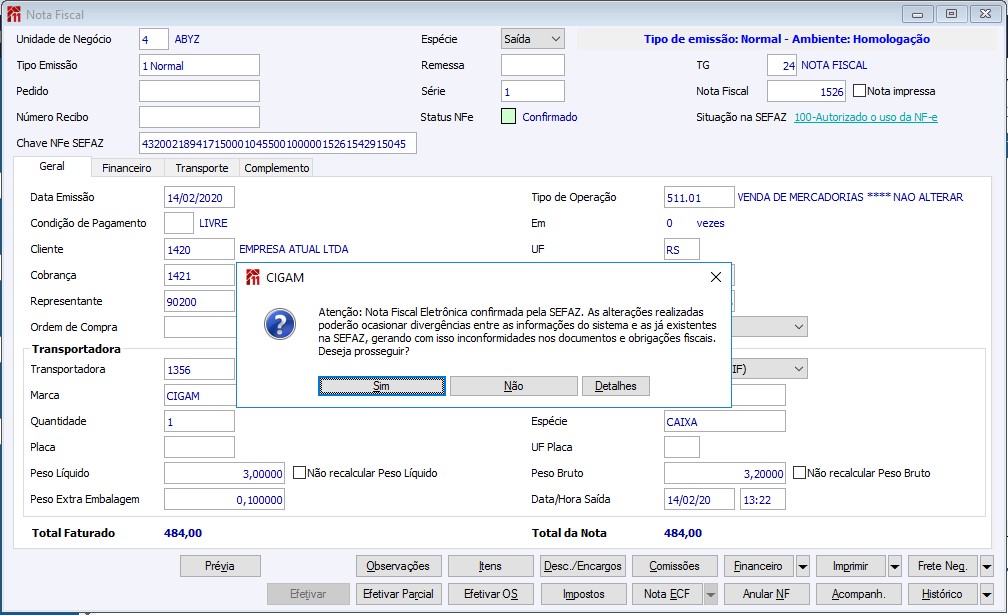Check Não recalcular Peso Bruto

(799, 473)
